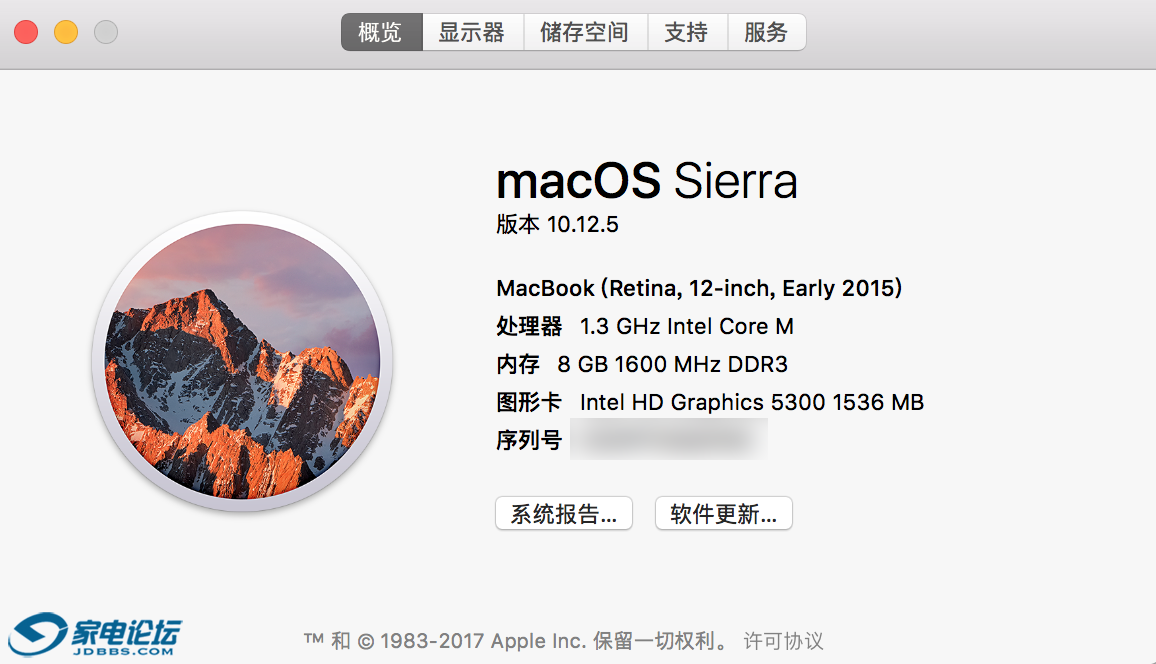
Task: Close the About This Mac window
Action: tap(26, 32)
